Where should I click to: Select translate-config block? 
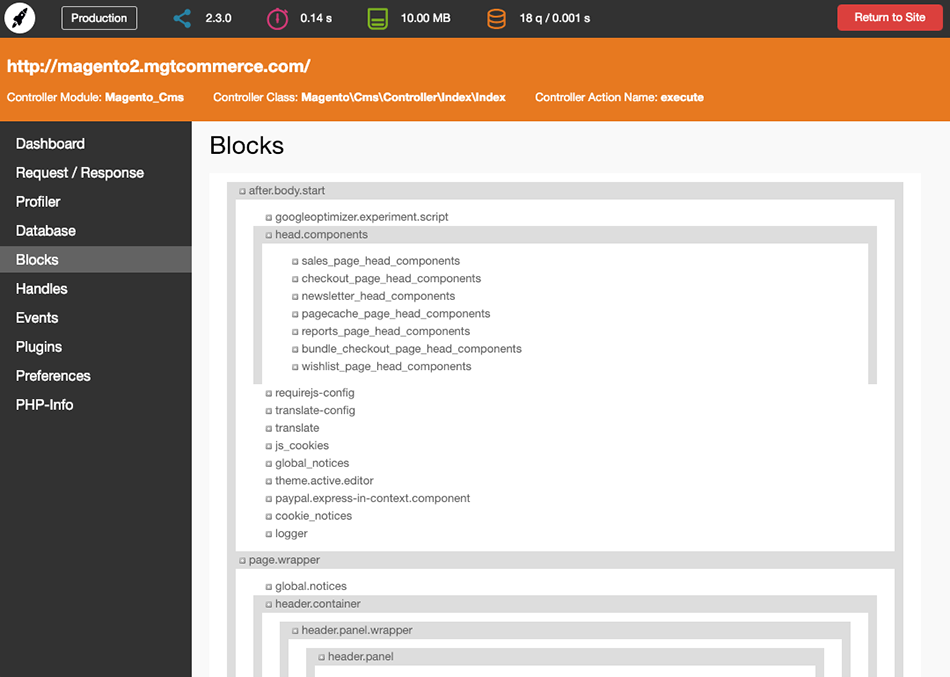[315, 410]
